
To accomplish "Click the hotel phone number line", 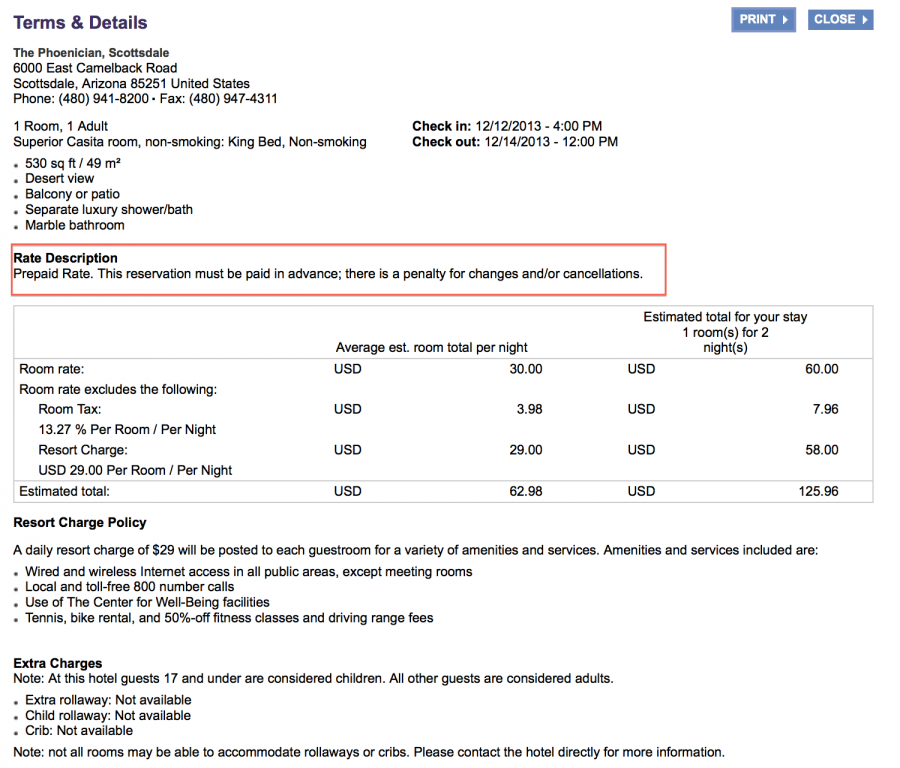I will pos(145,99).
